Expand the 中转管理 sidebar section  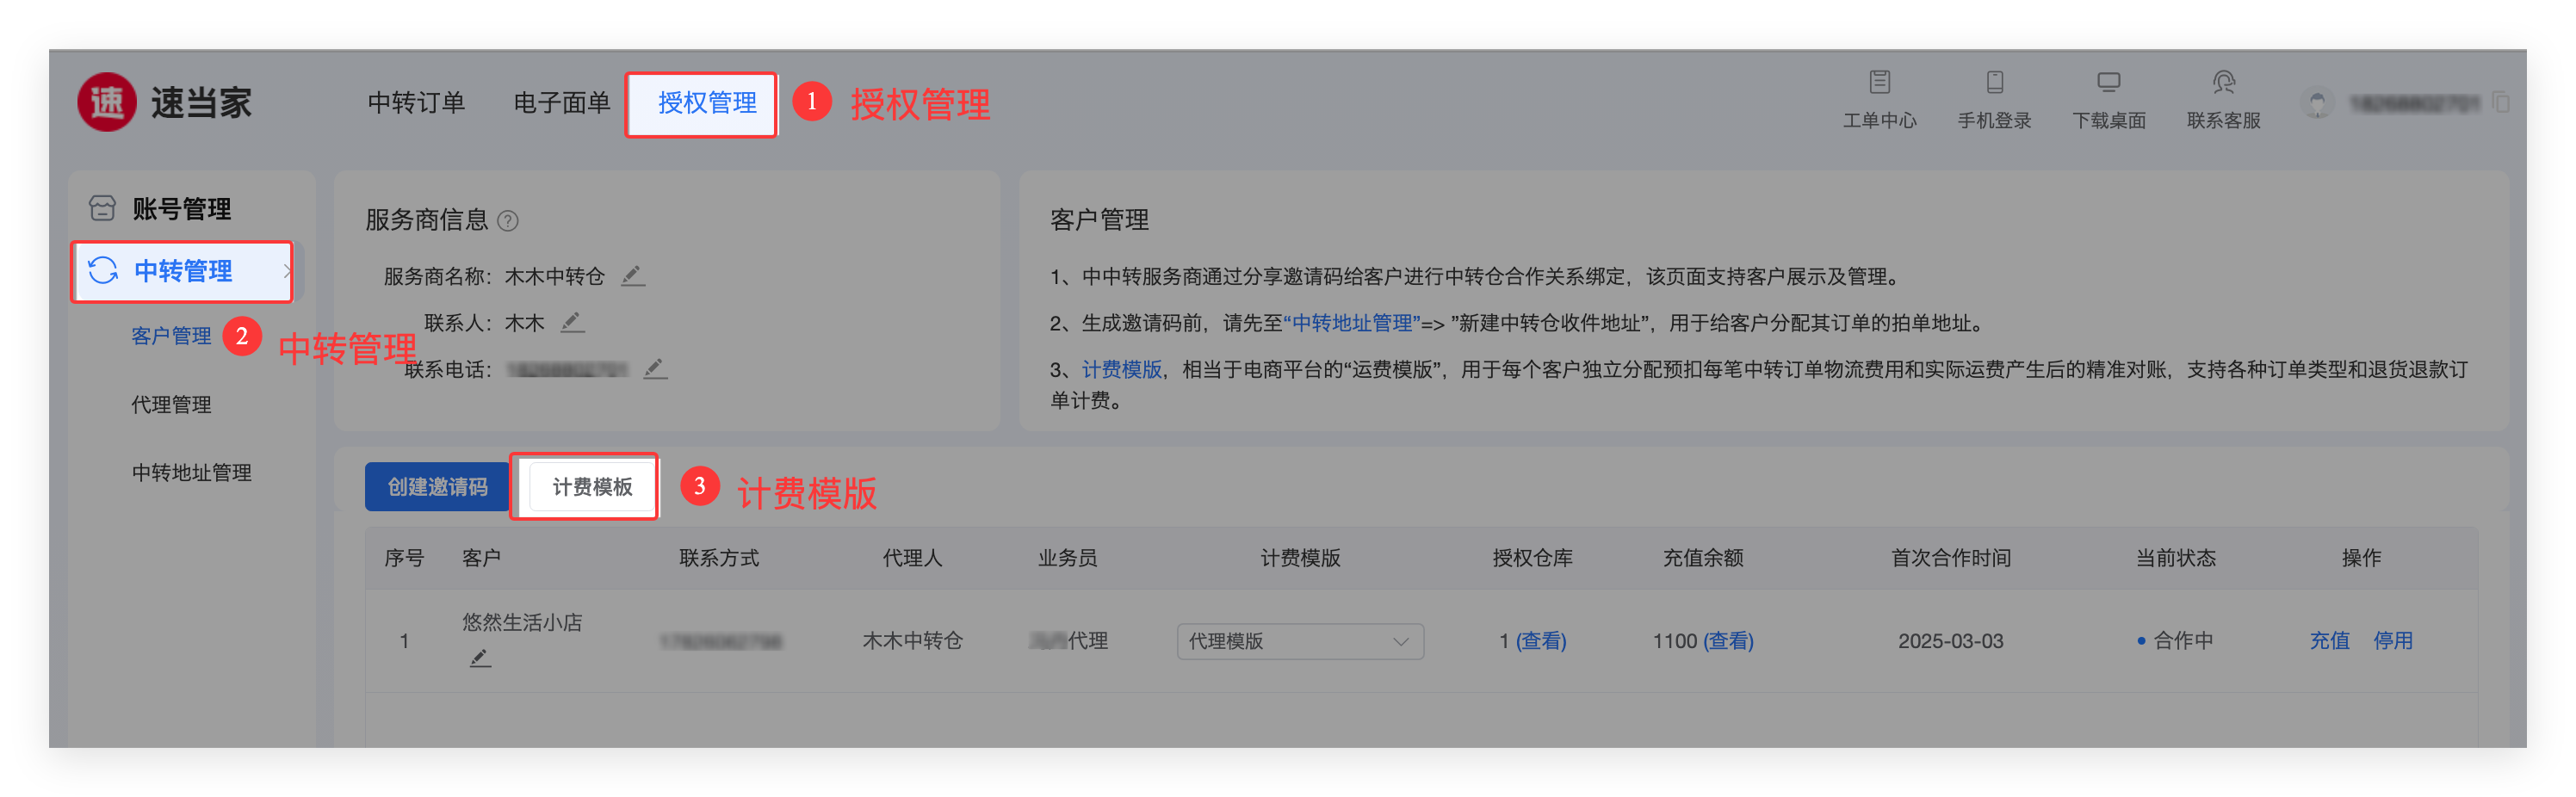(183, 271)
